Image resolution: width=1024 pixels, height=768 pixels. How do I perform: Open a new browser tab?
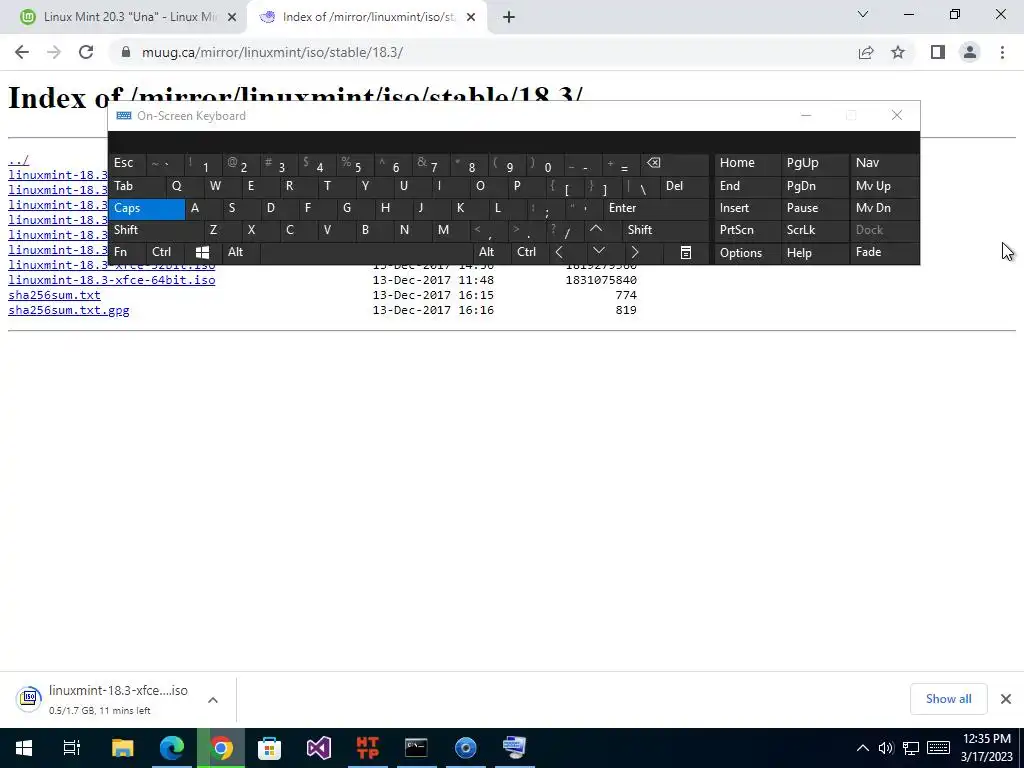click(x=509, y=18)
